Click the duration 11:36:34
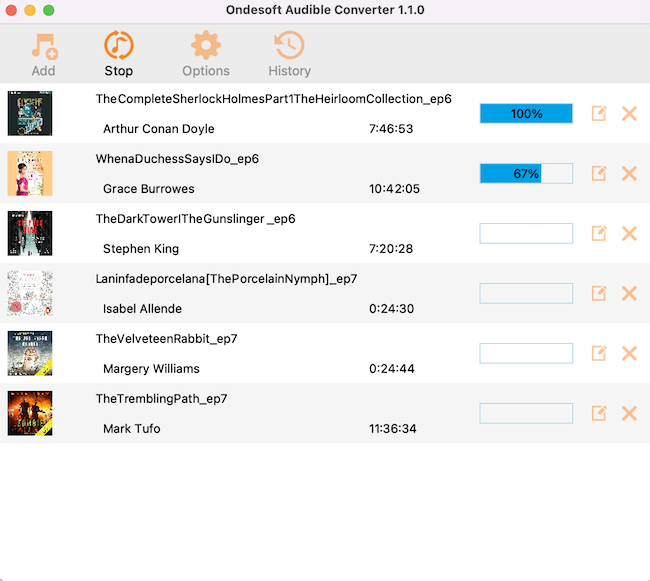650x581 pixels. tap(393, 428)
